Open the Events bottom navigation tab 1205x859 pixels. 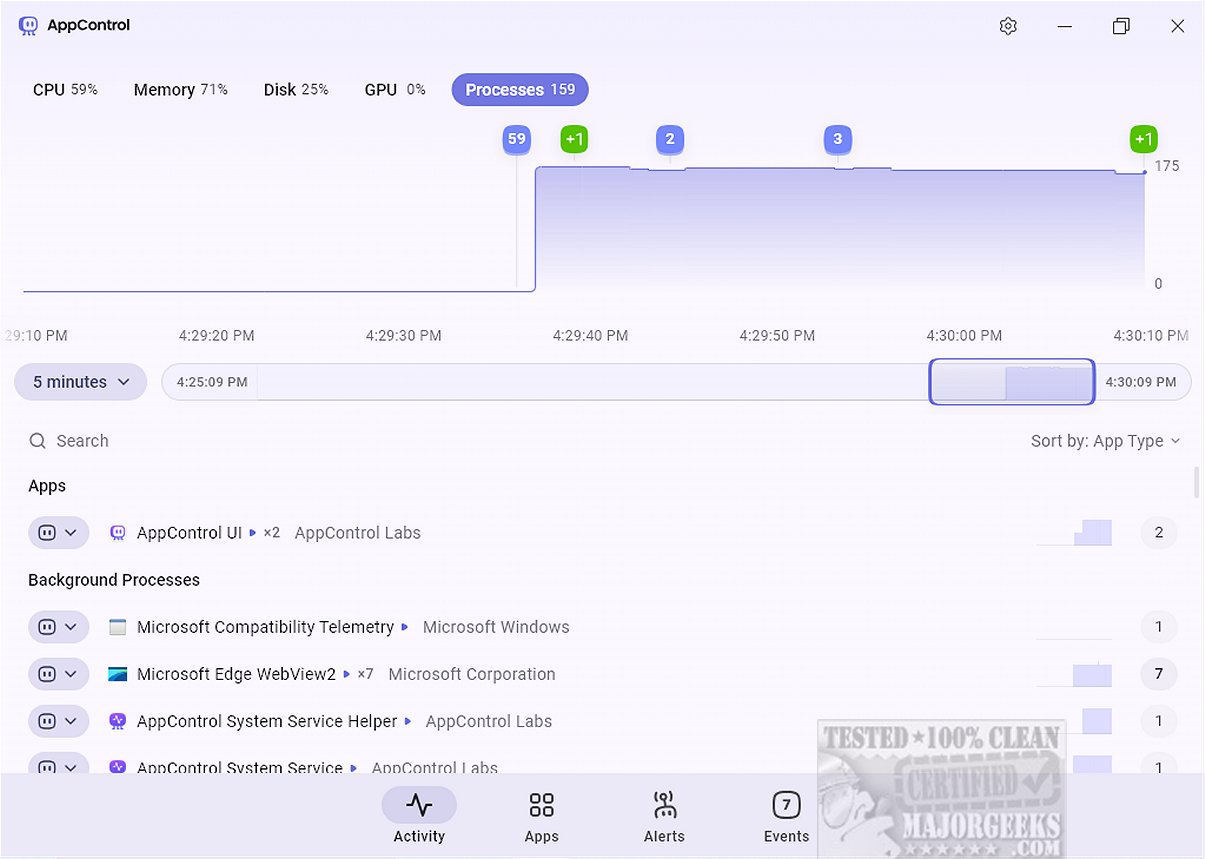click(x=787, y=815)
